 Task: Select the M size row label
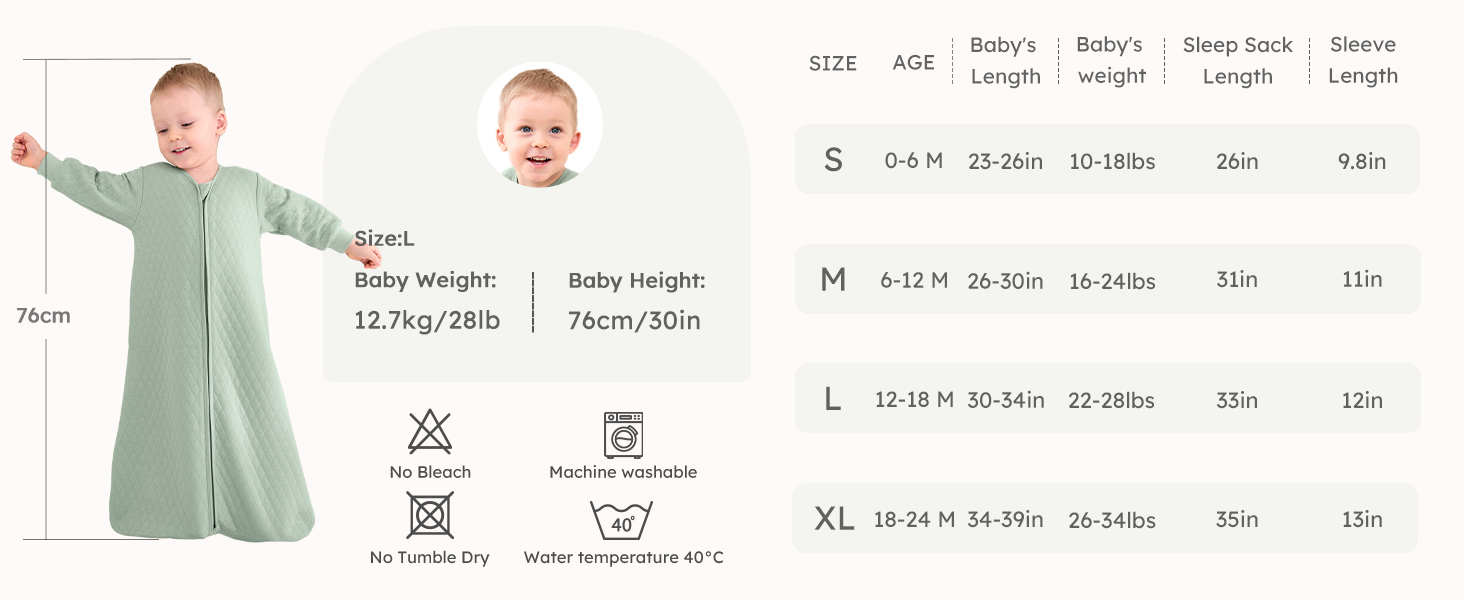point(833,280)
